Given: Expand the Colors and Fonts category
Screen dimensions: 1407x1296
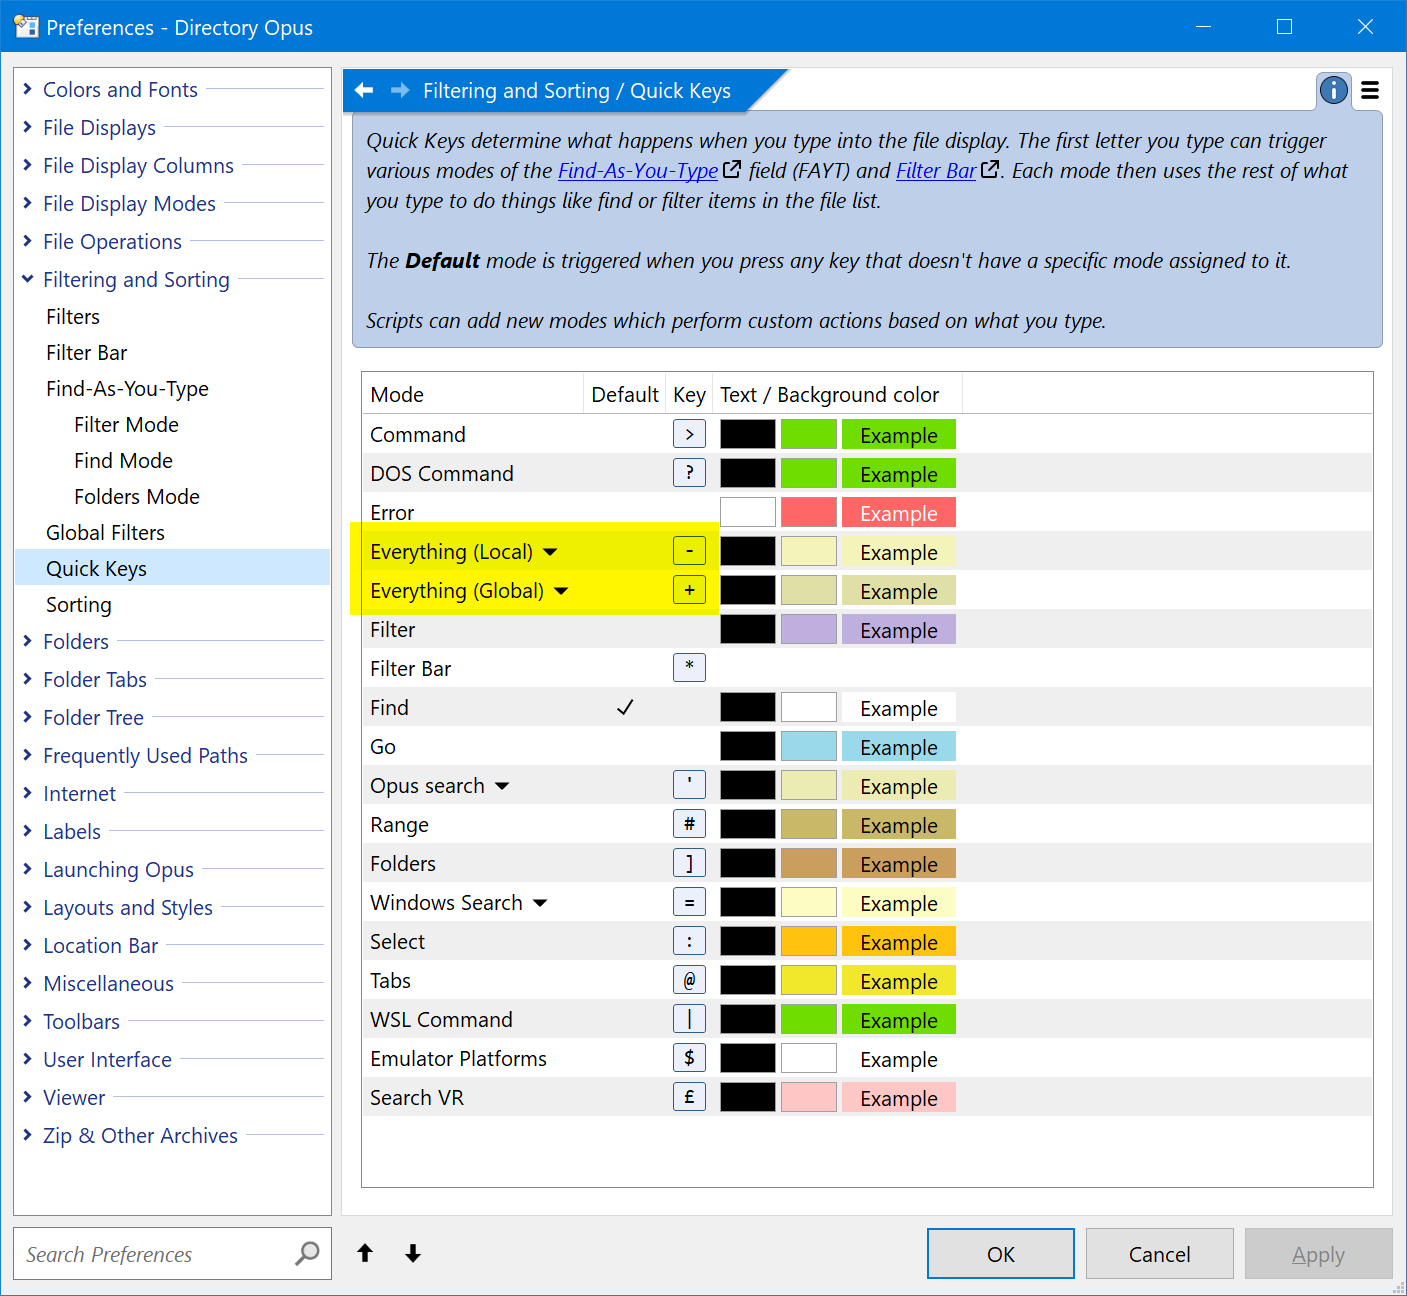Looking at the screenshot, I should pyautogui.click(x=28, y=89).
